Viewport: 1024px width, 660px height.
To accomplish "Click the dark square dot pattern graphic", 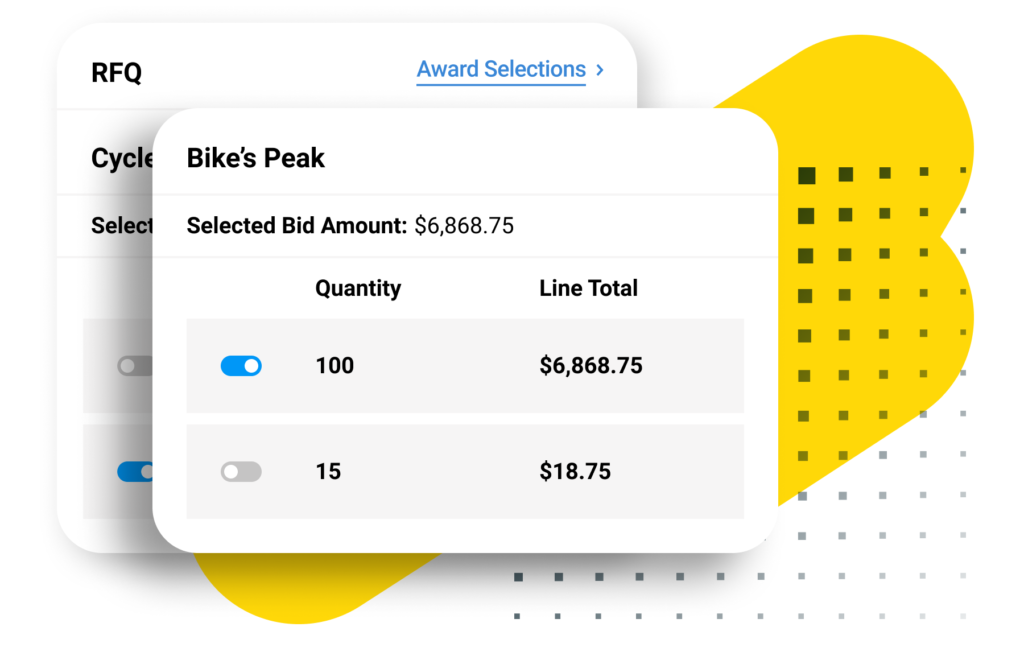I will pos(882,313).
